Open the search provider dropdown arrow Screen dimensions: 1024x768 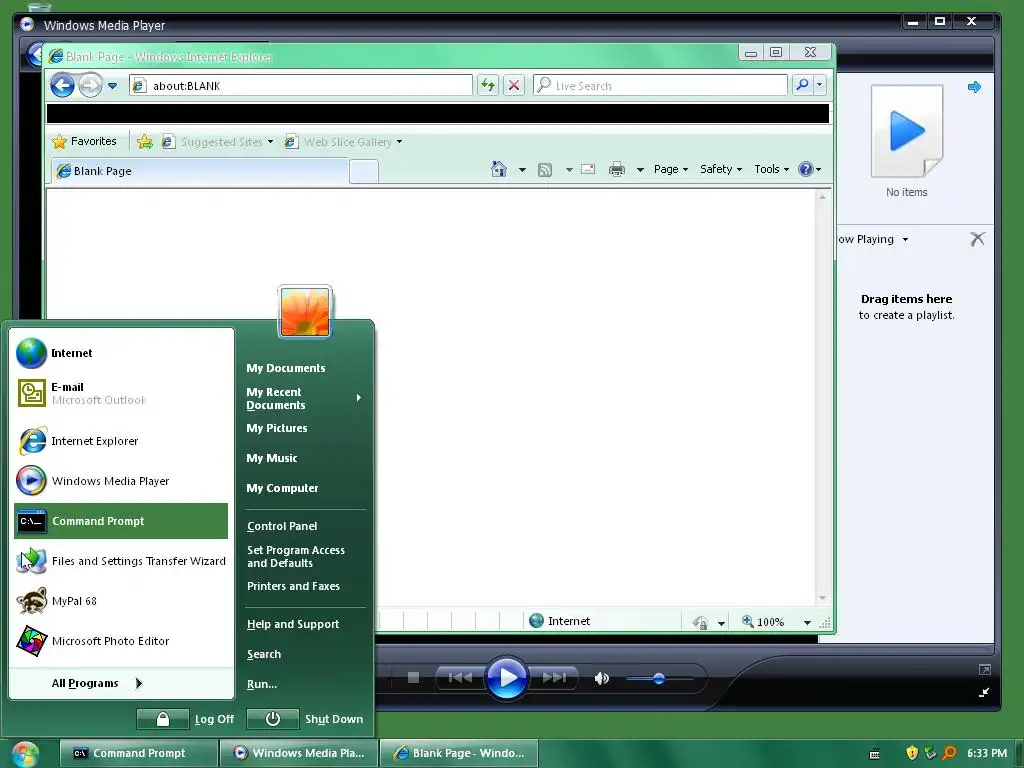(820, 85)
